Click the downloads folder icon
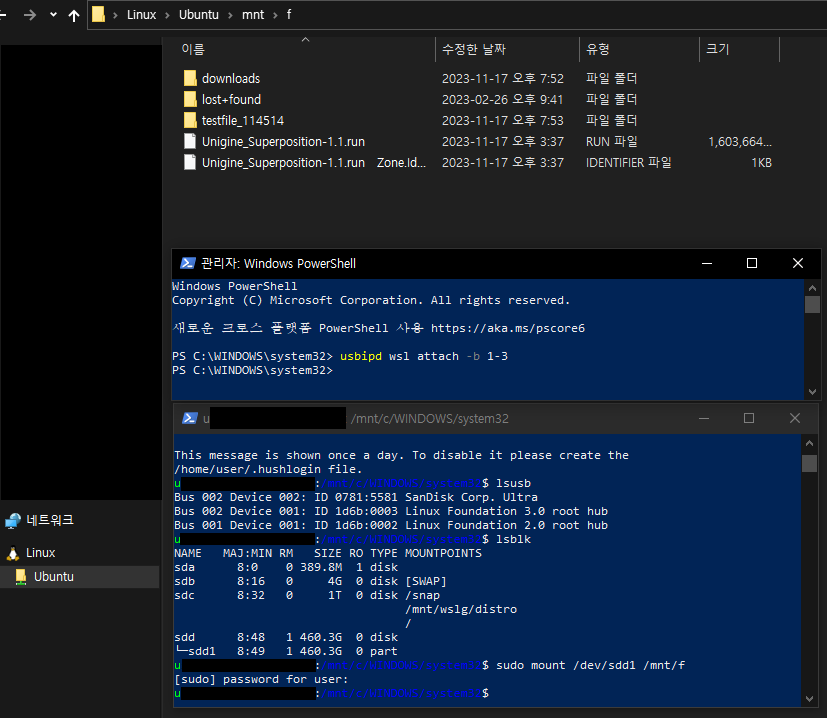Screen dimensions: 827x718 click(190, 78)
